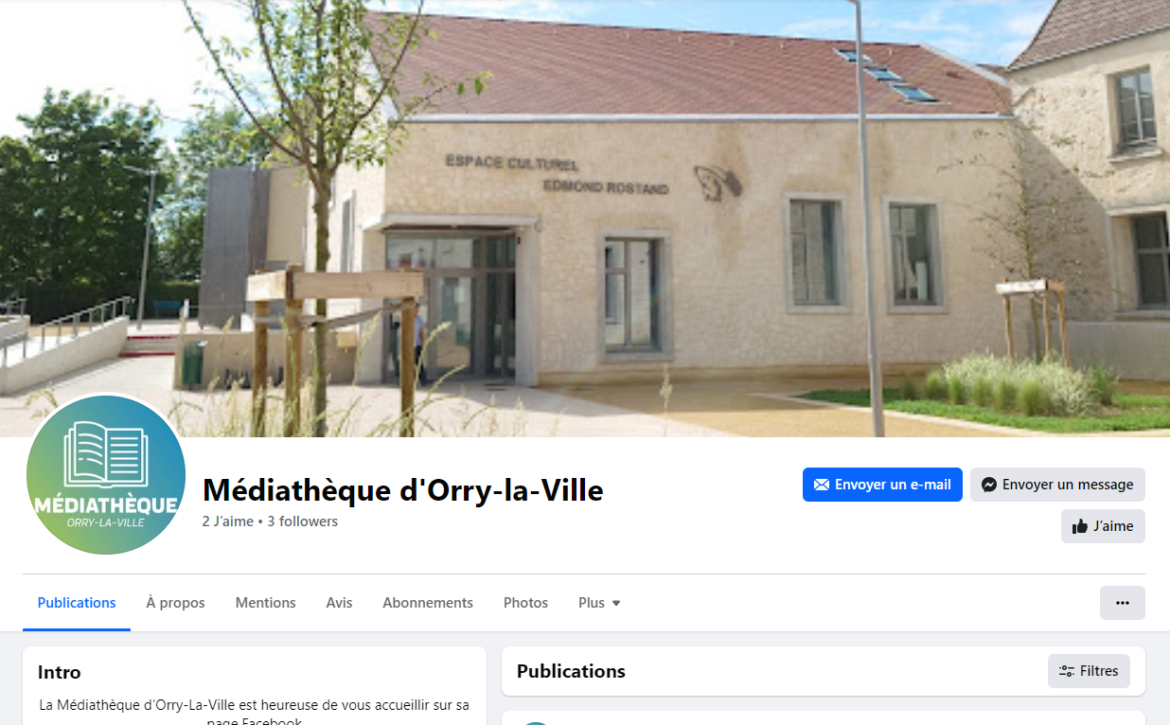
Task: Click the filter sliders icon beside Filtres
Action: (x=1067, y=671)
